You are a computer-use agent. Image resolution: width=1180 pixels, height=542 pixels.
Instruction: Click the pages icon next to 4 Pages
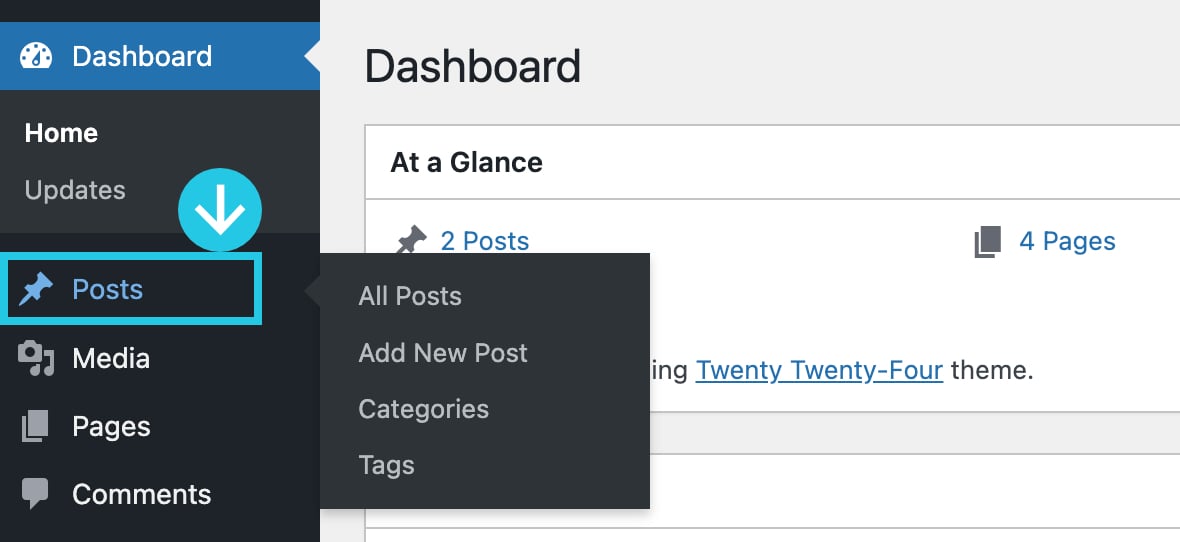coord(987,242)
